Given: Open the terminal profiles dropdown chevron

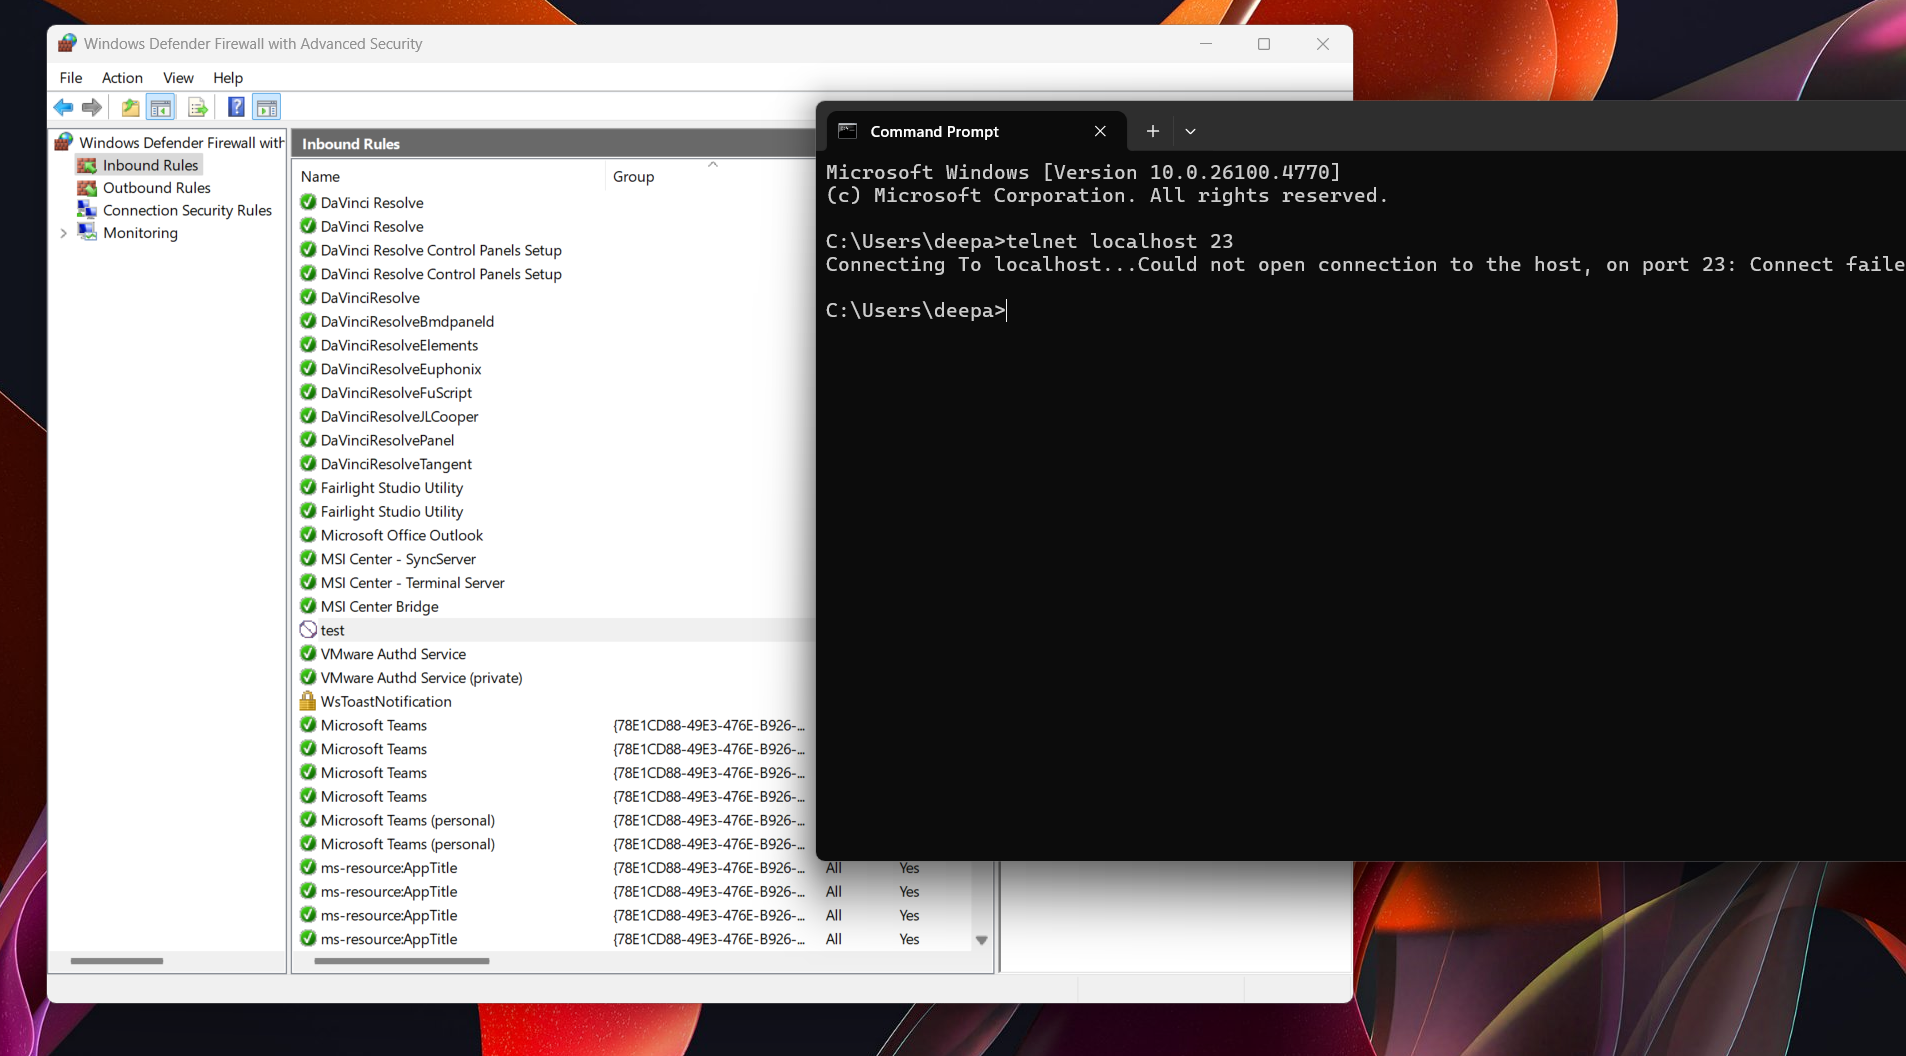Looking at the screenshot, I should 1190,131.
